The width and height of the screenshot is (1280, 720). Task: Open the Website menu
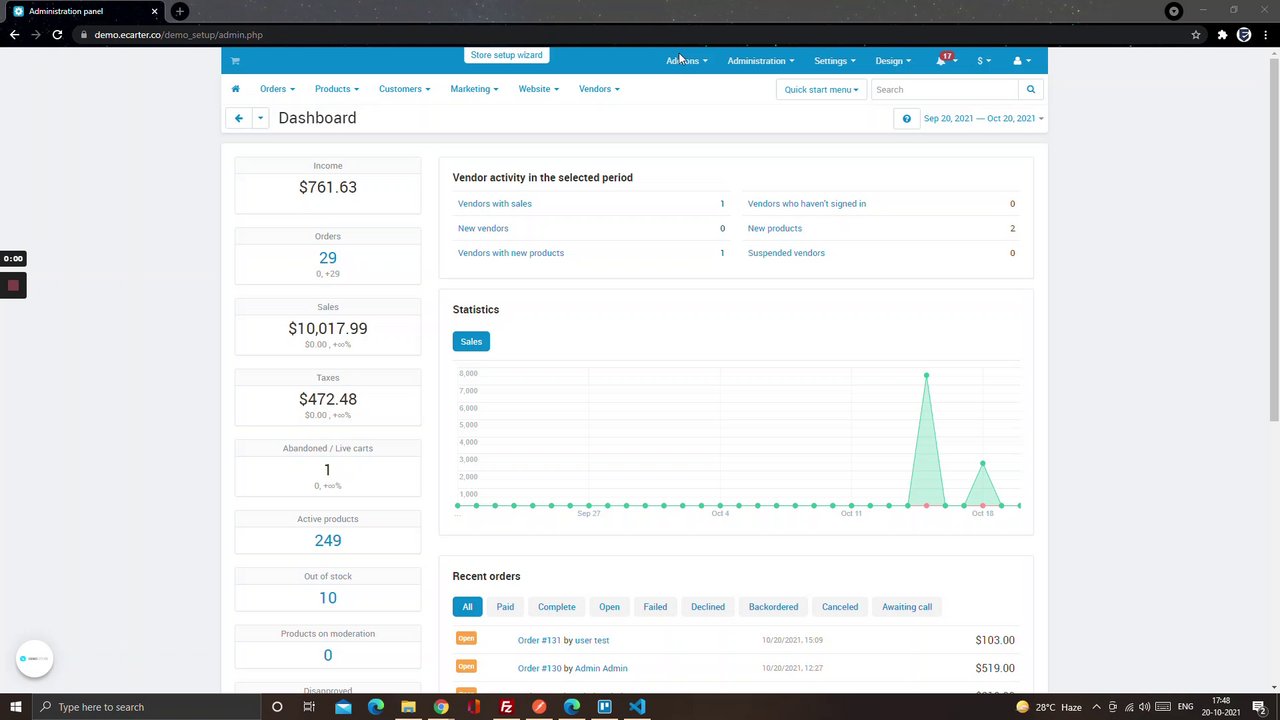tap(538, 89)
